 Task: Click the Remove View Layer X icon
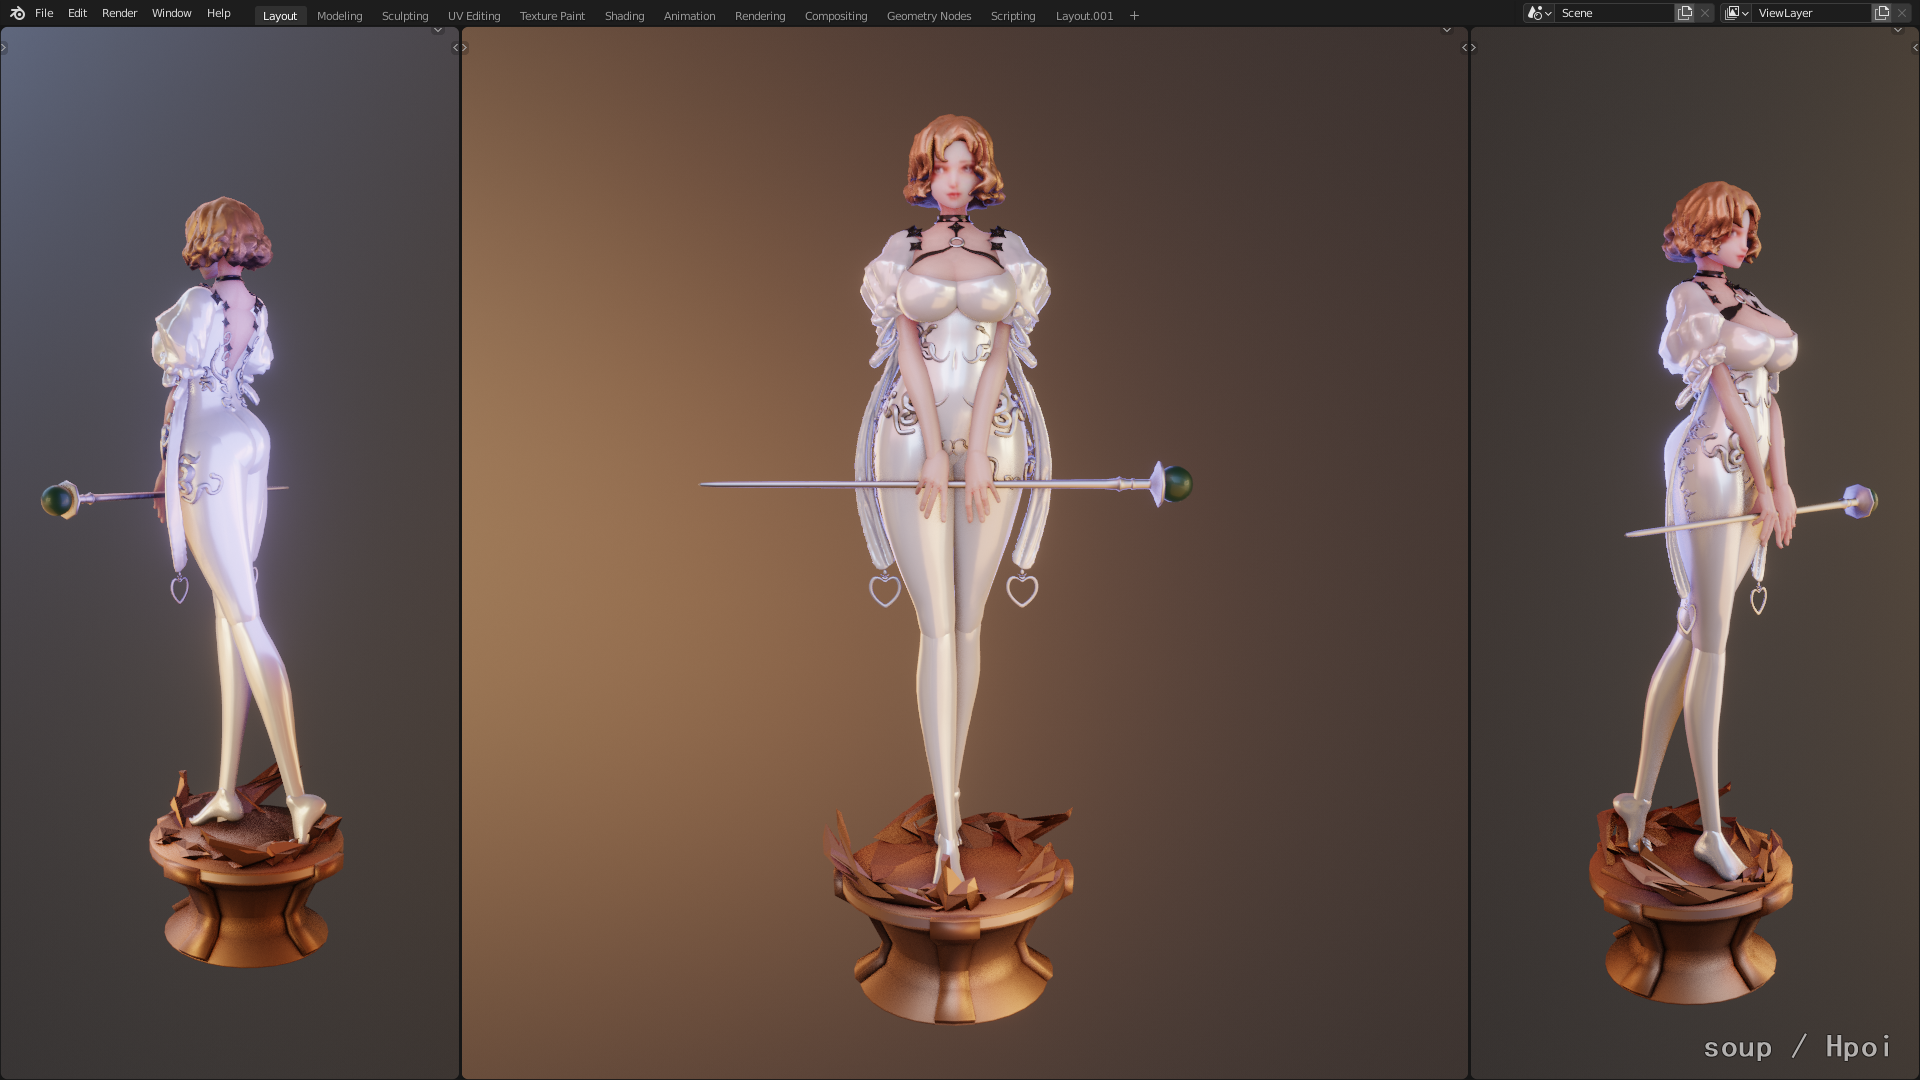1902,13
